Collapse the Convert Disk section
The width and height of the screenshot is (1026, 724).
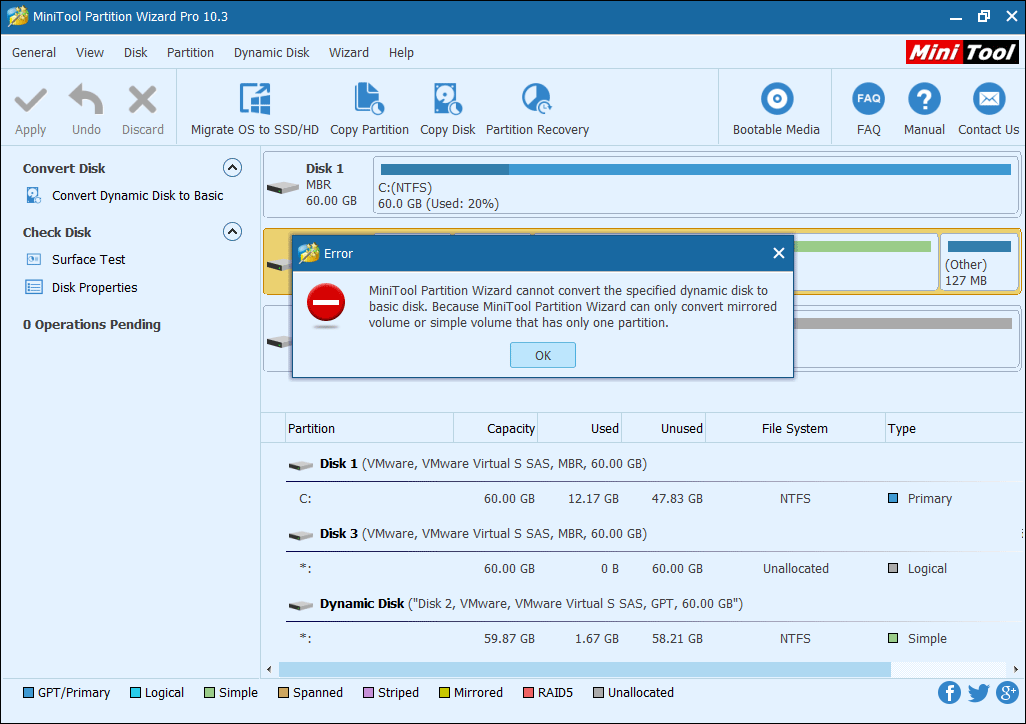point(232,168)
